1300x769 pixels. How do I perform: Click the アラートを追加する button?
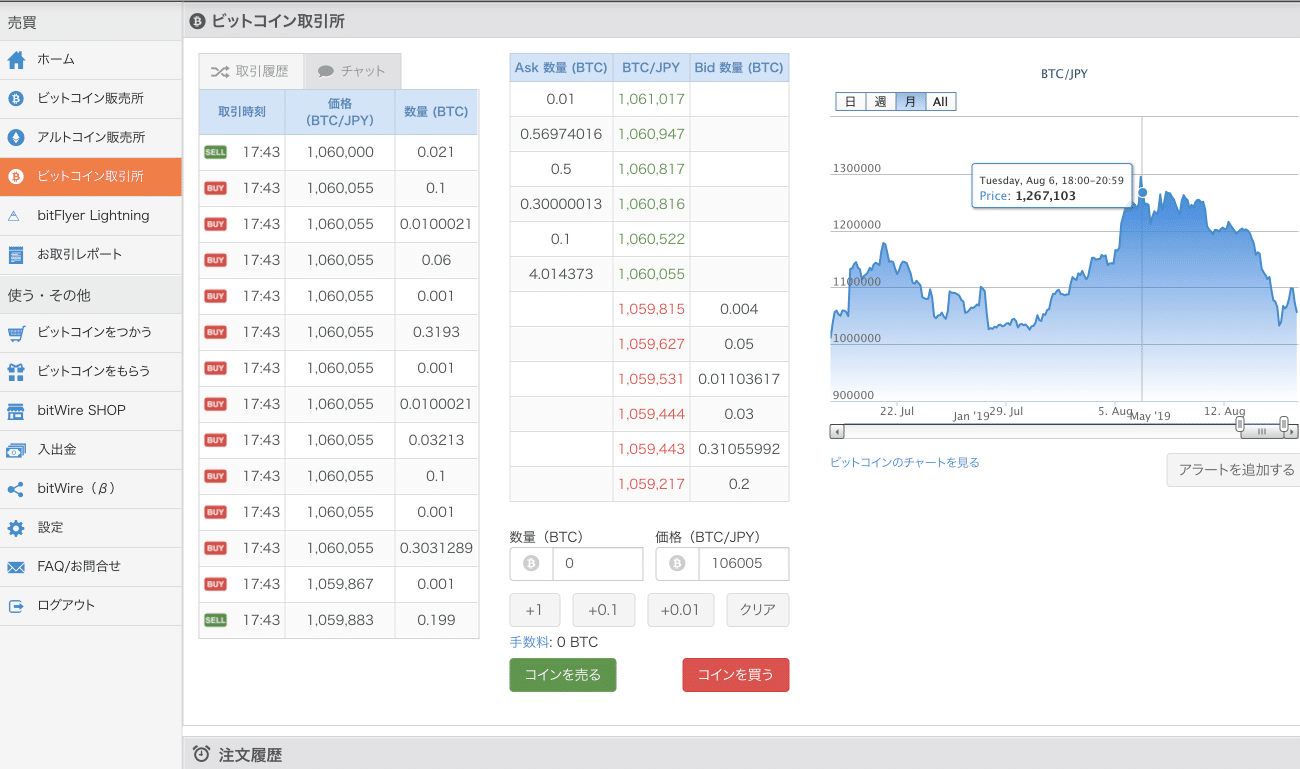pyautogui.click(x=1236, y=470)
